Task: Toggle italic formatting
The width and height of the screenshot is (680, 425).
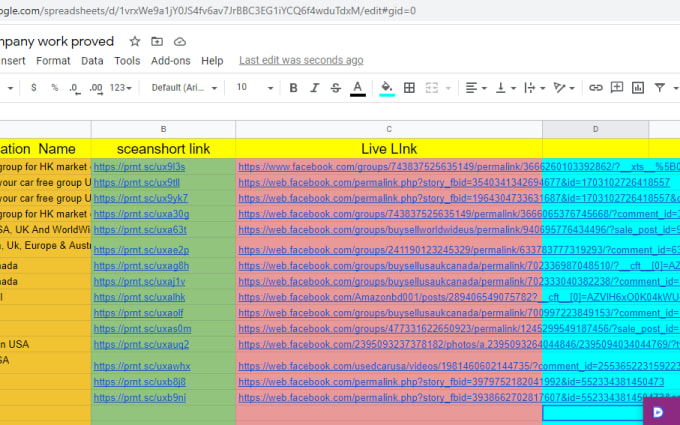Action: pos(314,88)
